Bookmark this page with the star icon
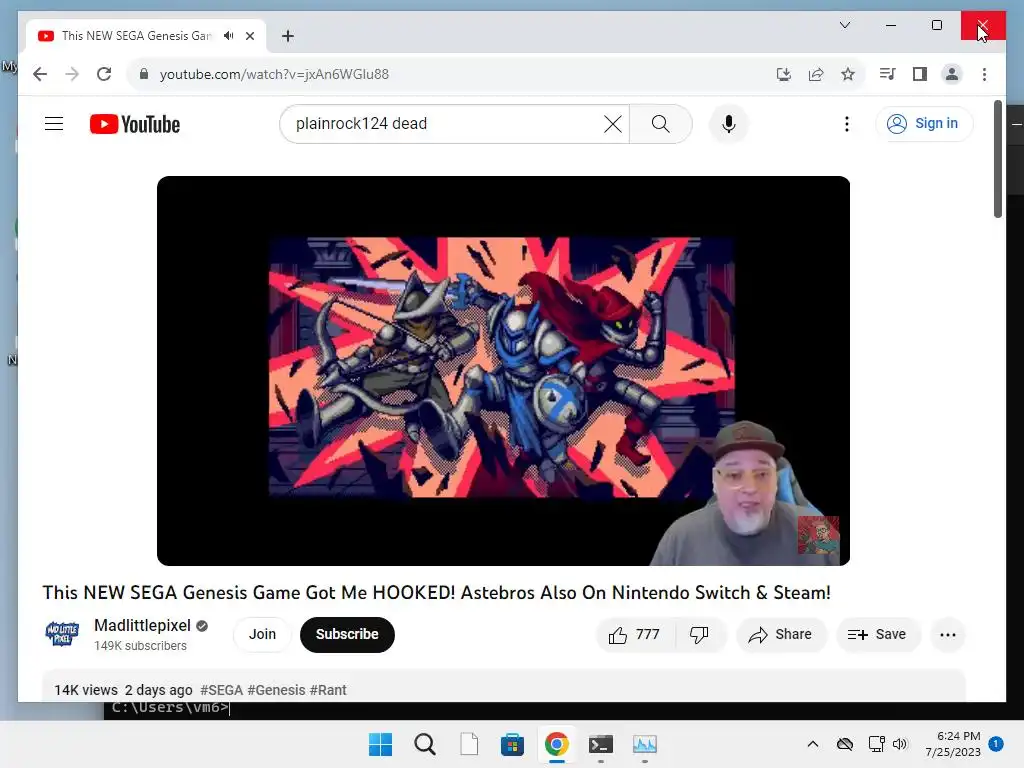1024x768 pixels. point(848,74)
